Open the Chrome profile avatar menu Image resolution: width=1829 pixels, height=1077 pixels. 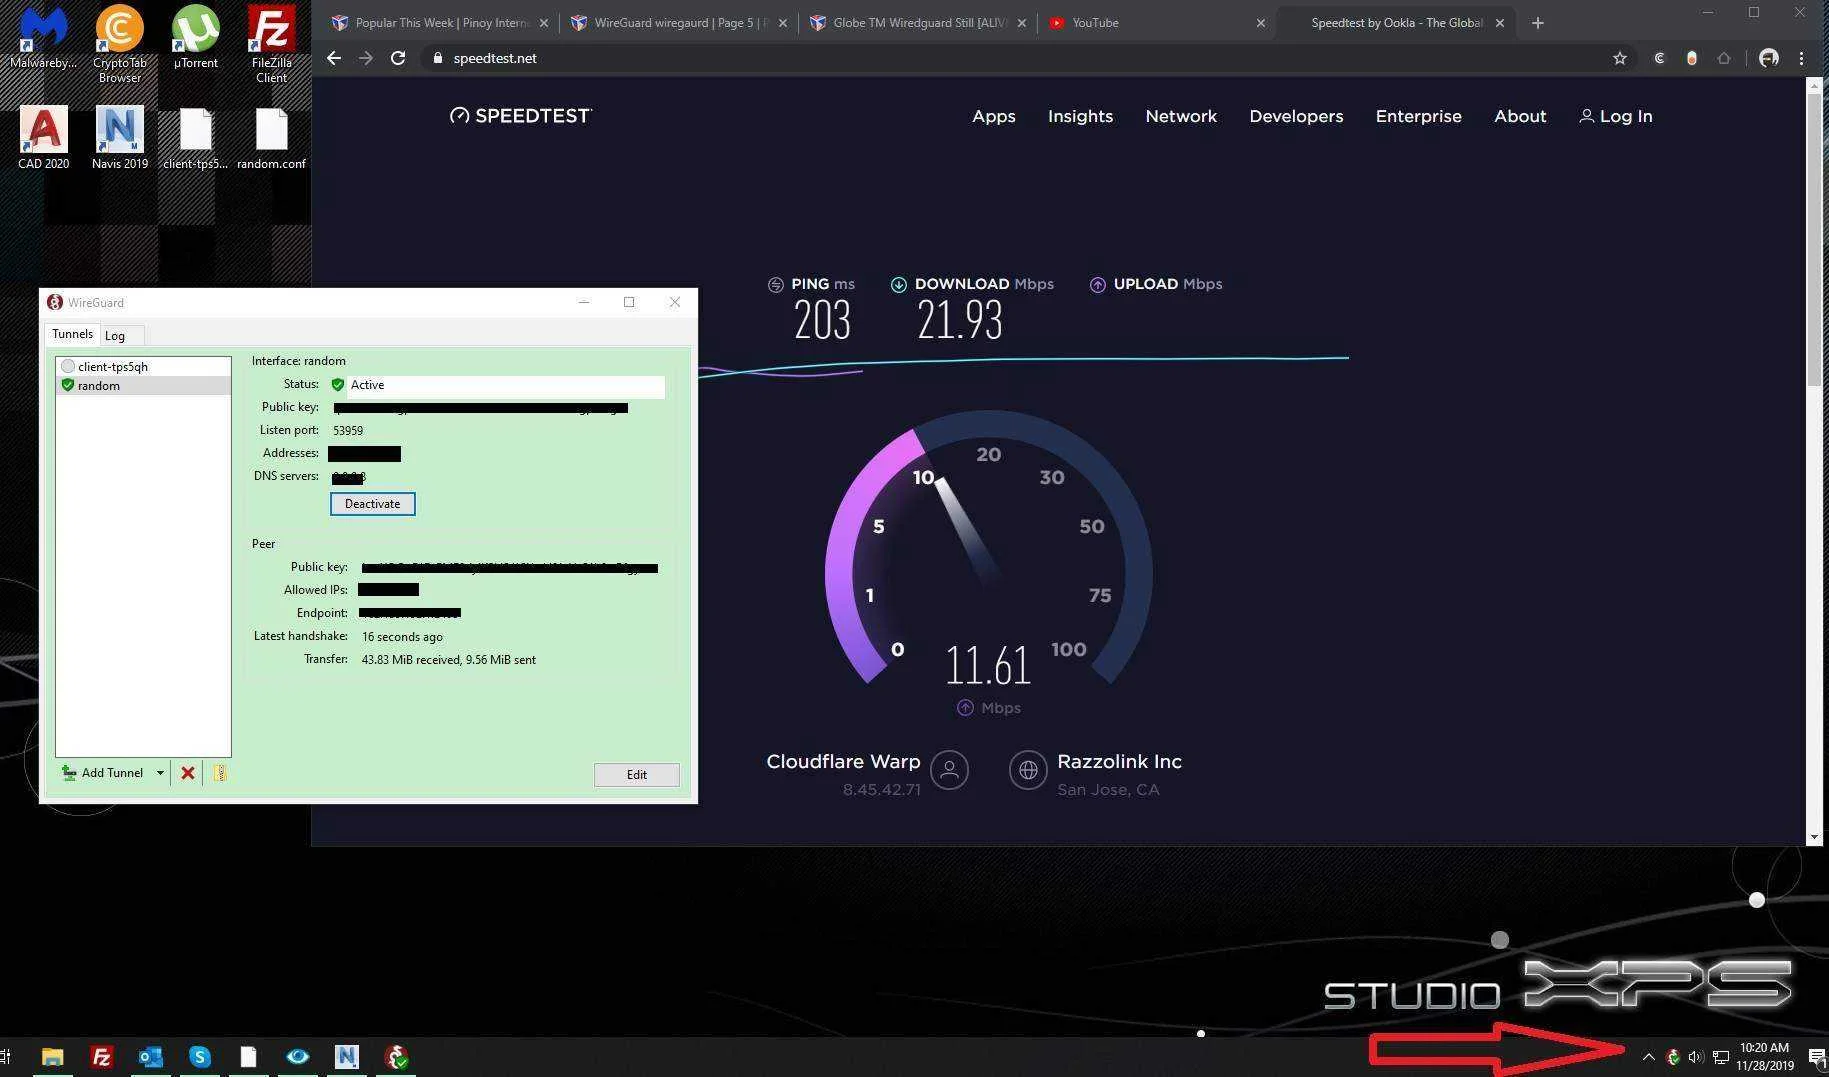click(1769, 58)
